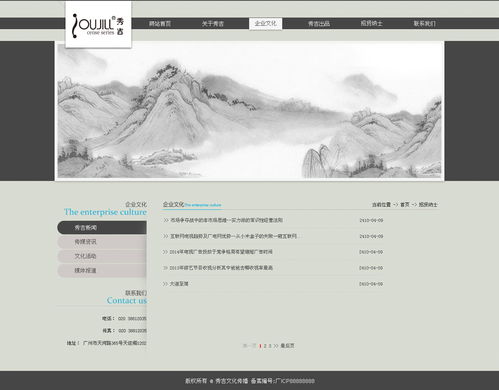Open the 大道至简 article link
499x390 pixels.
[179, 284]
